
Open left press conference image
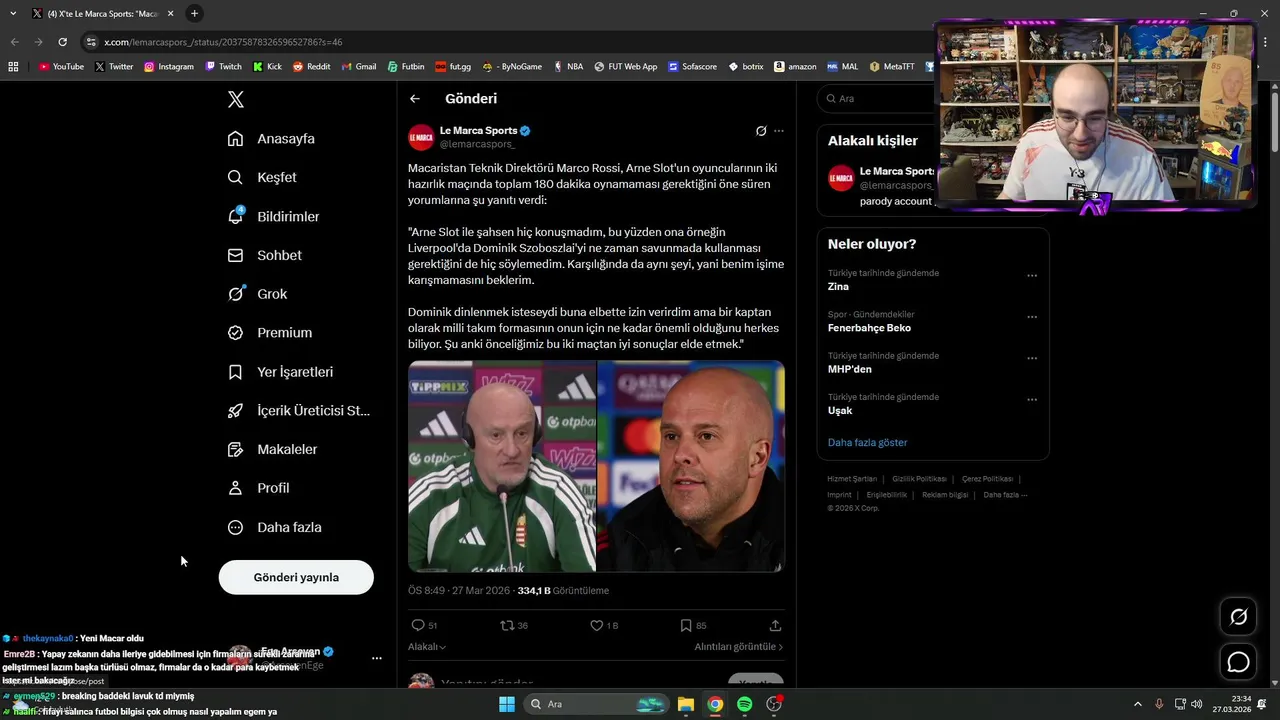(502, 466)
